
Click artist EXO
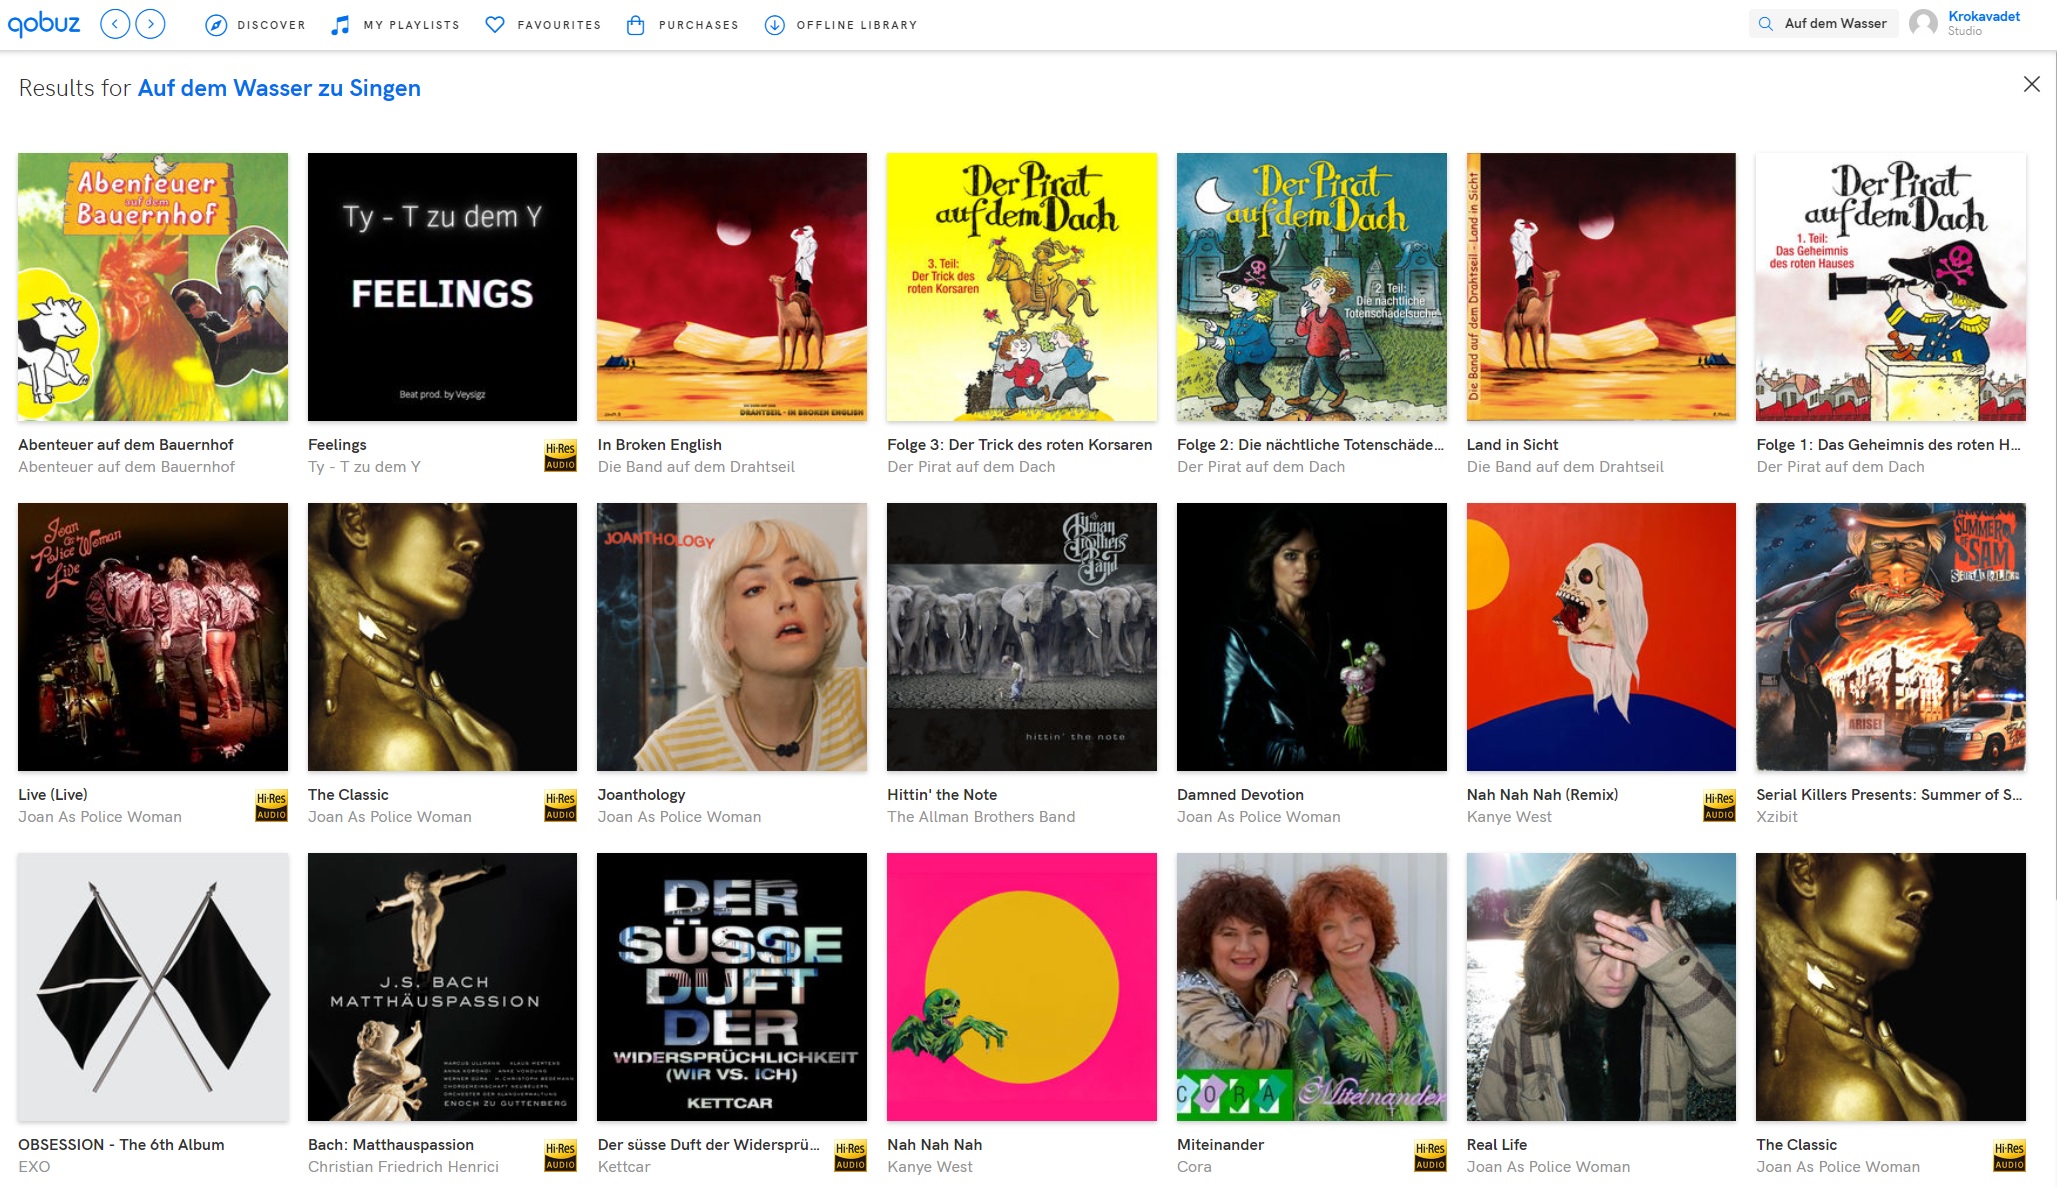(x=34, y=1167)
